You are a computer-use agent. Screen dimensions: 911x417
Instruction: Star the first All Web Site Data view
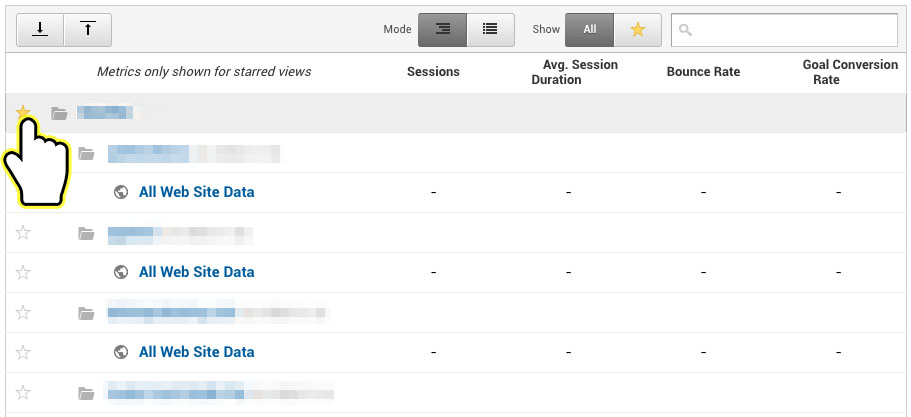pos(24,192)
